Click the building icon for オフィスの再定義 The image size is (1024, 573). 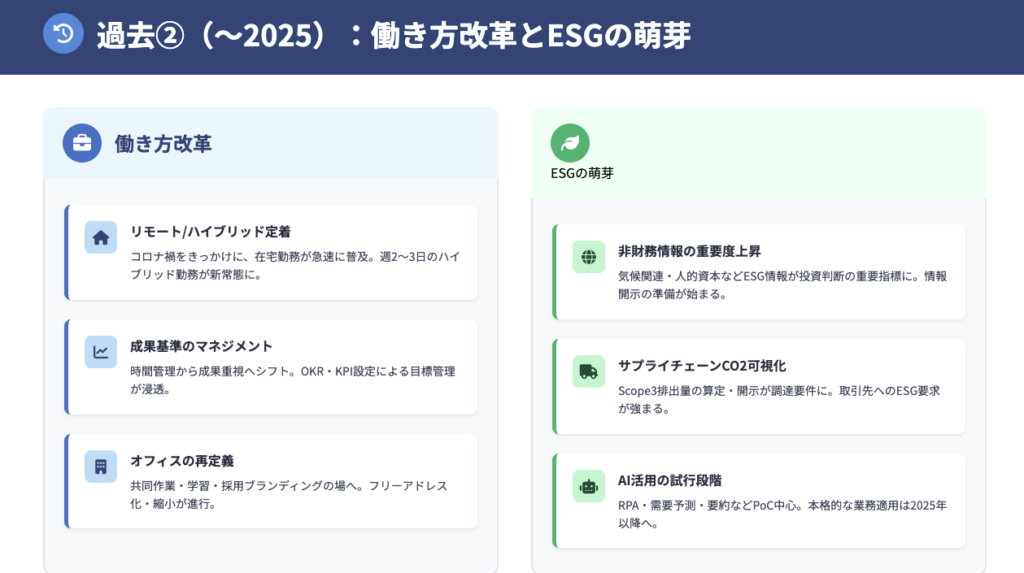pyautogui.click(x=101, y=467)
